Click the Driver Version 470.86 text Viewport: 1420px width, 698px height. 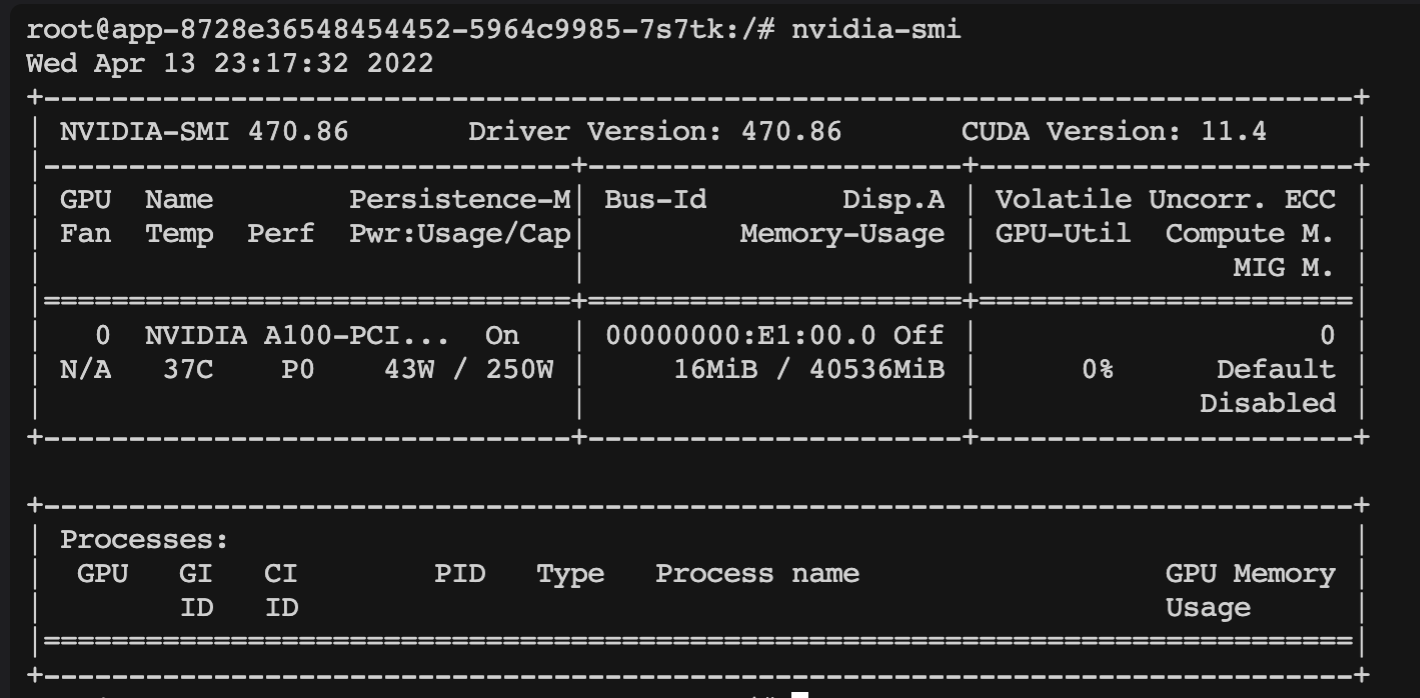(x=655, y=132)
